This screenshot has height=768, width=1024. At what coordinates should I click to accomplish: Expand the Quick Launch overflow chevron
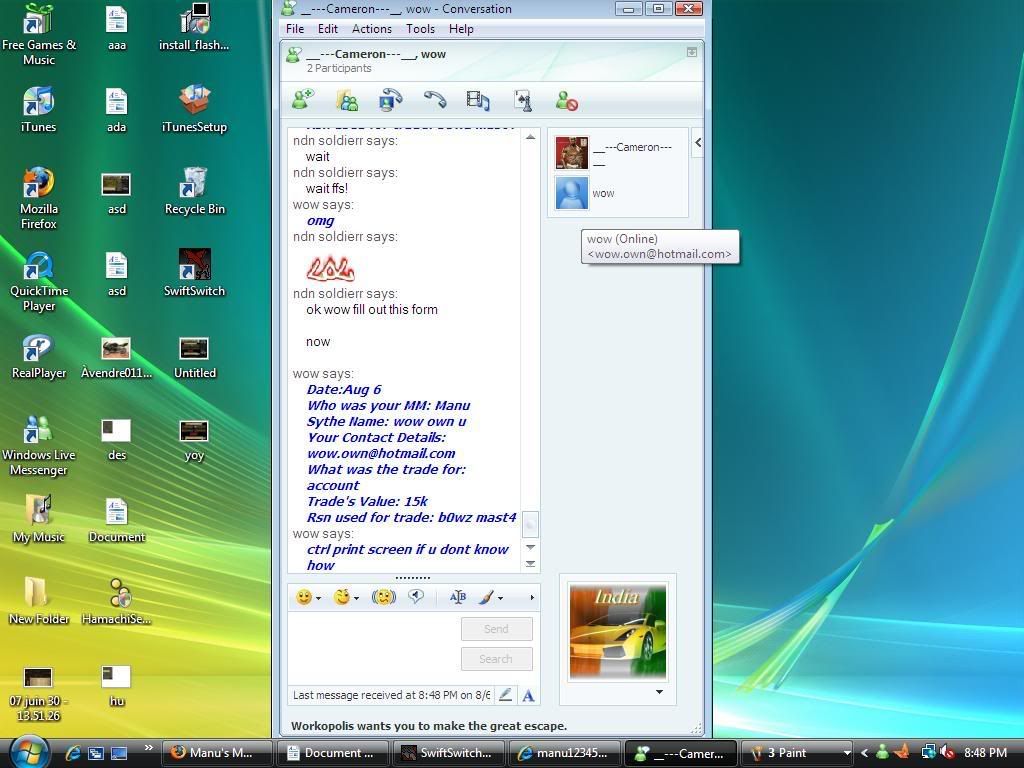[x=148, y=747]
